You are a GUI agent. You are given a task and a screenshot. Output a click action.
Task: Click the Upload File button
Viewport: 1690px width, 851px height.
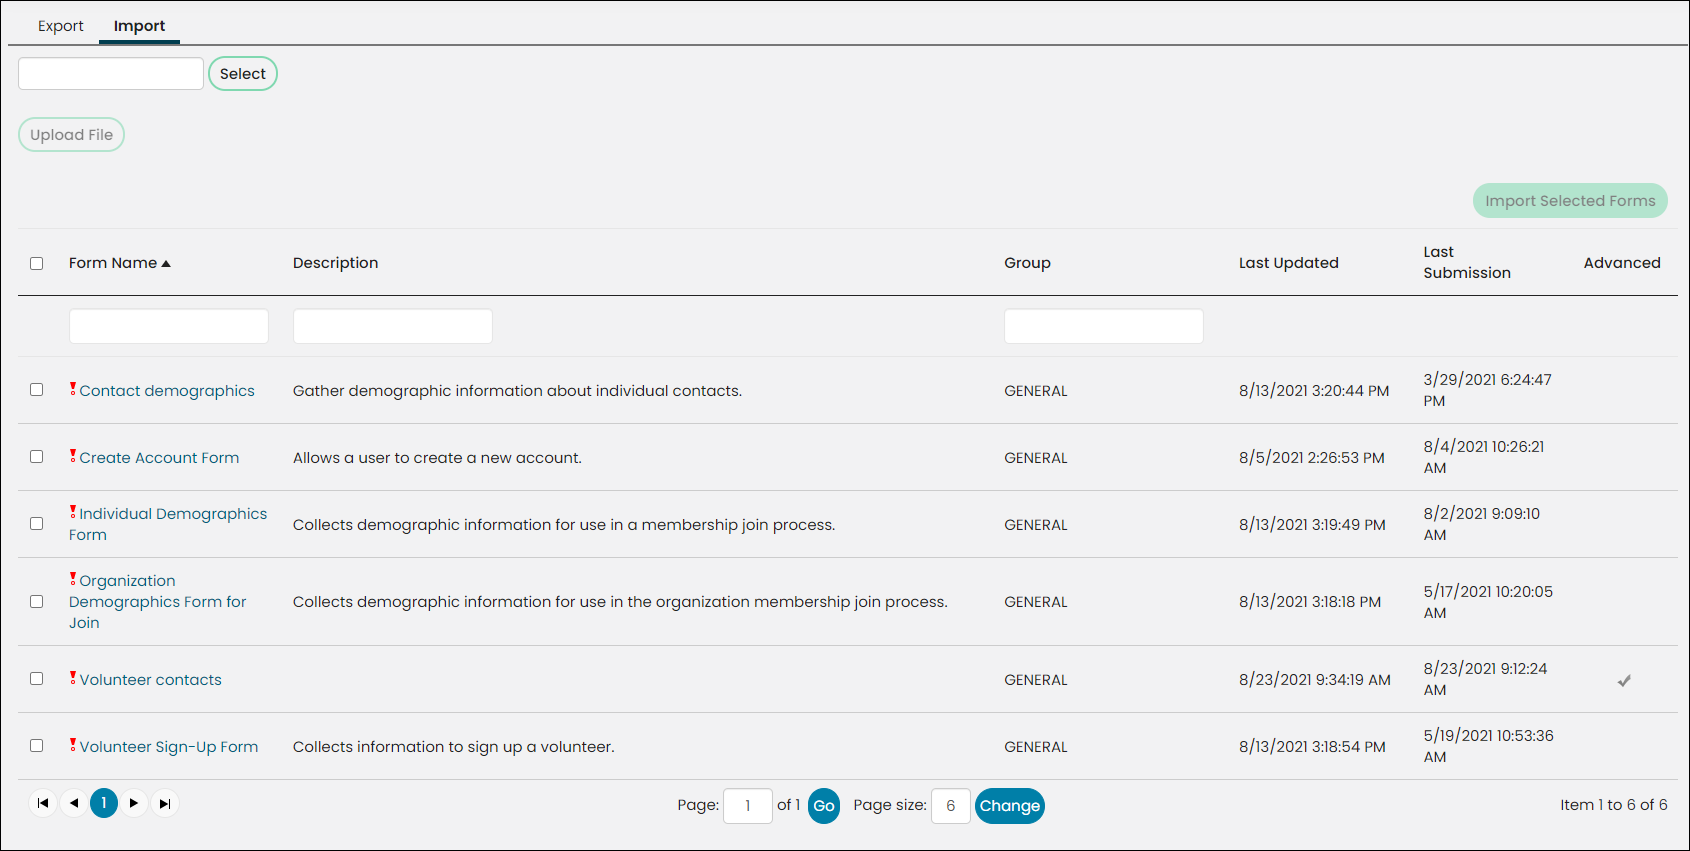click(x=71, y=135)
